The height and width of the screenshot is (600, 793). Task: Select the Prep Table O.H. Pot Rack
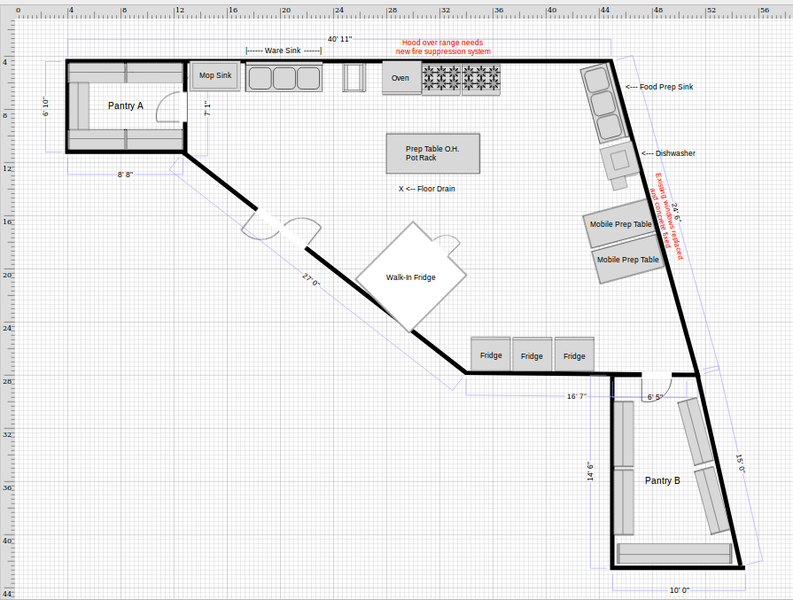(432, 153)
